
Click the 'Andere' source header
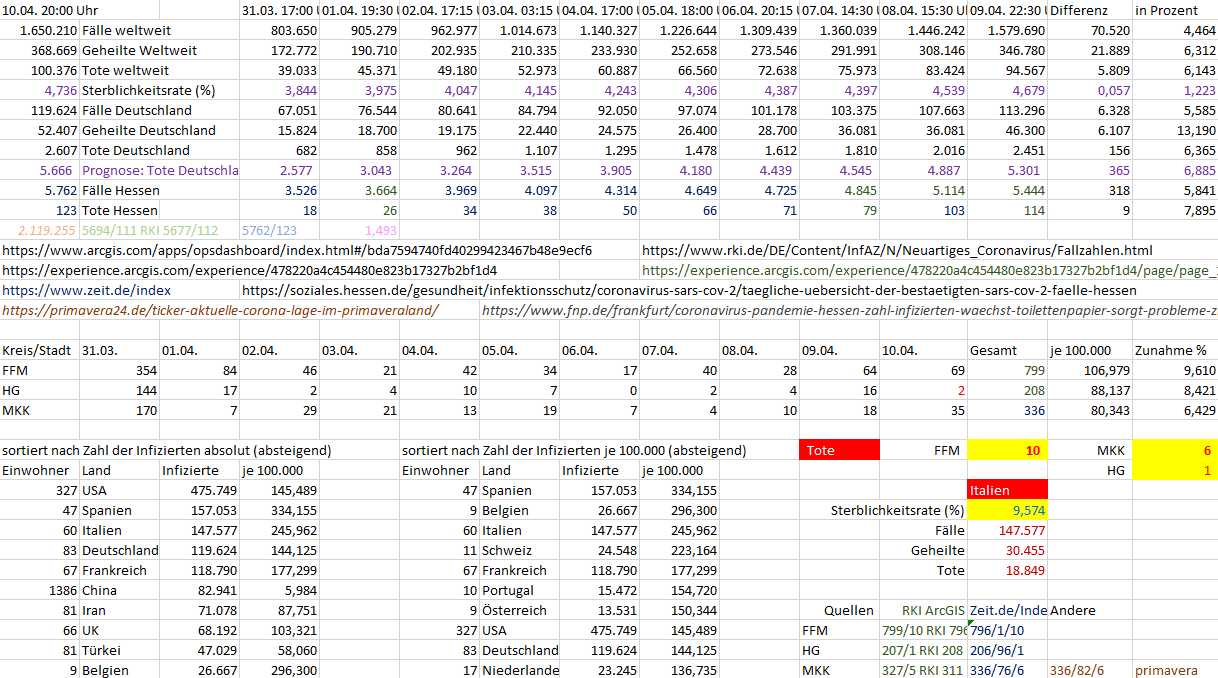coord(1073,610)
